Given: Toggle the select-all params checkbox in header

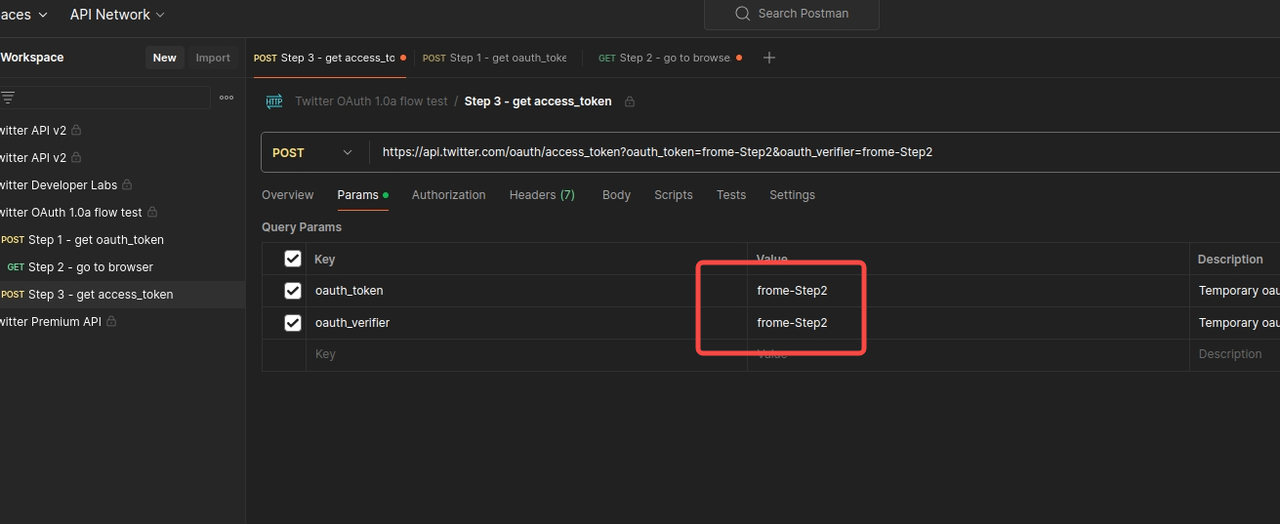Looking at the screenshot, I should [x=293, y=259].
